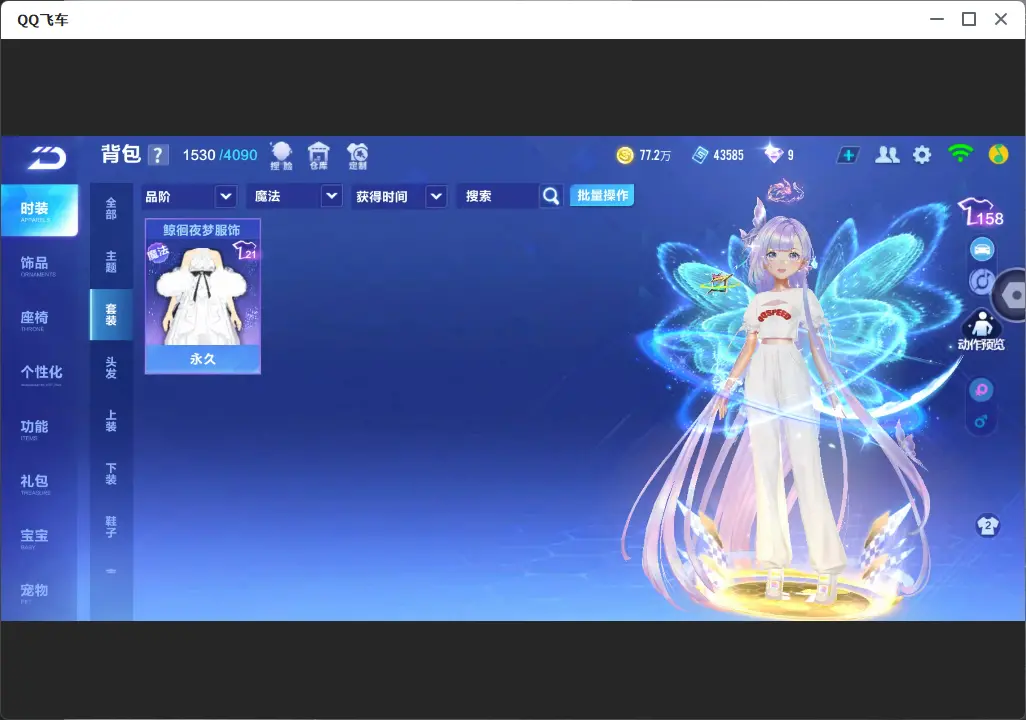Open the 个性化 personalization category tab
Screen dimensions: 1026x720
tap(39, 374)
